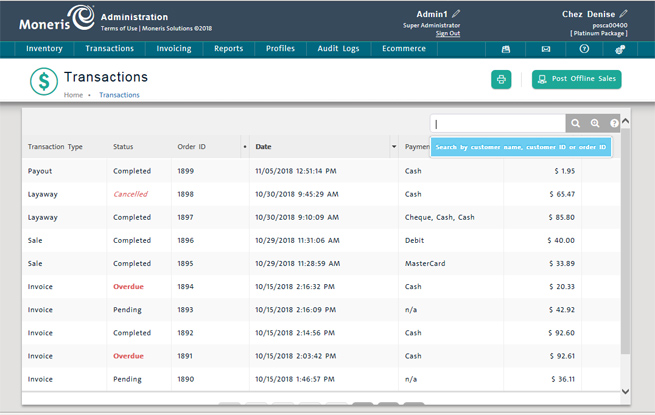Open the Reports menu

pos(228,49)
